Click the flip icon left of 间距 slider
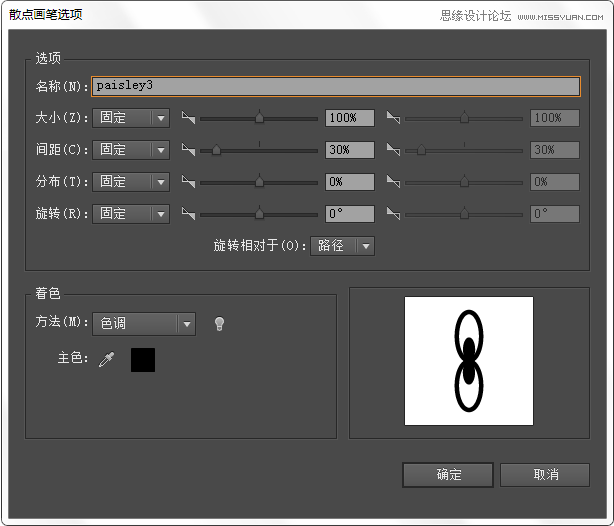 188,150
